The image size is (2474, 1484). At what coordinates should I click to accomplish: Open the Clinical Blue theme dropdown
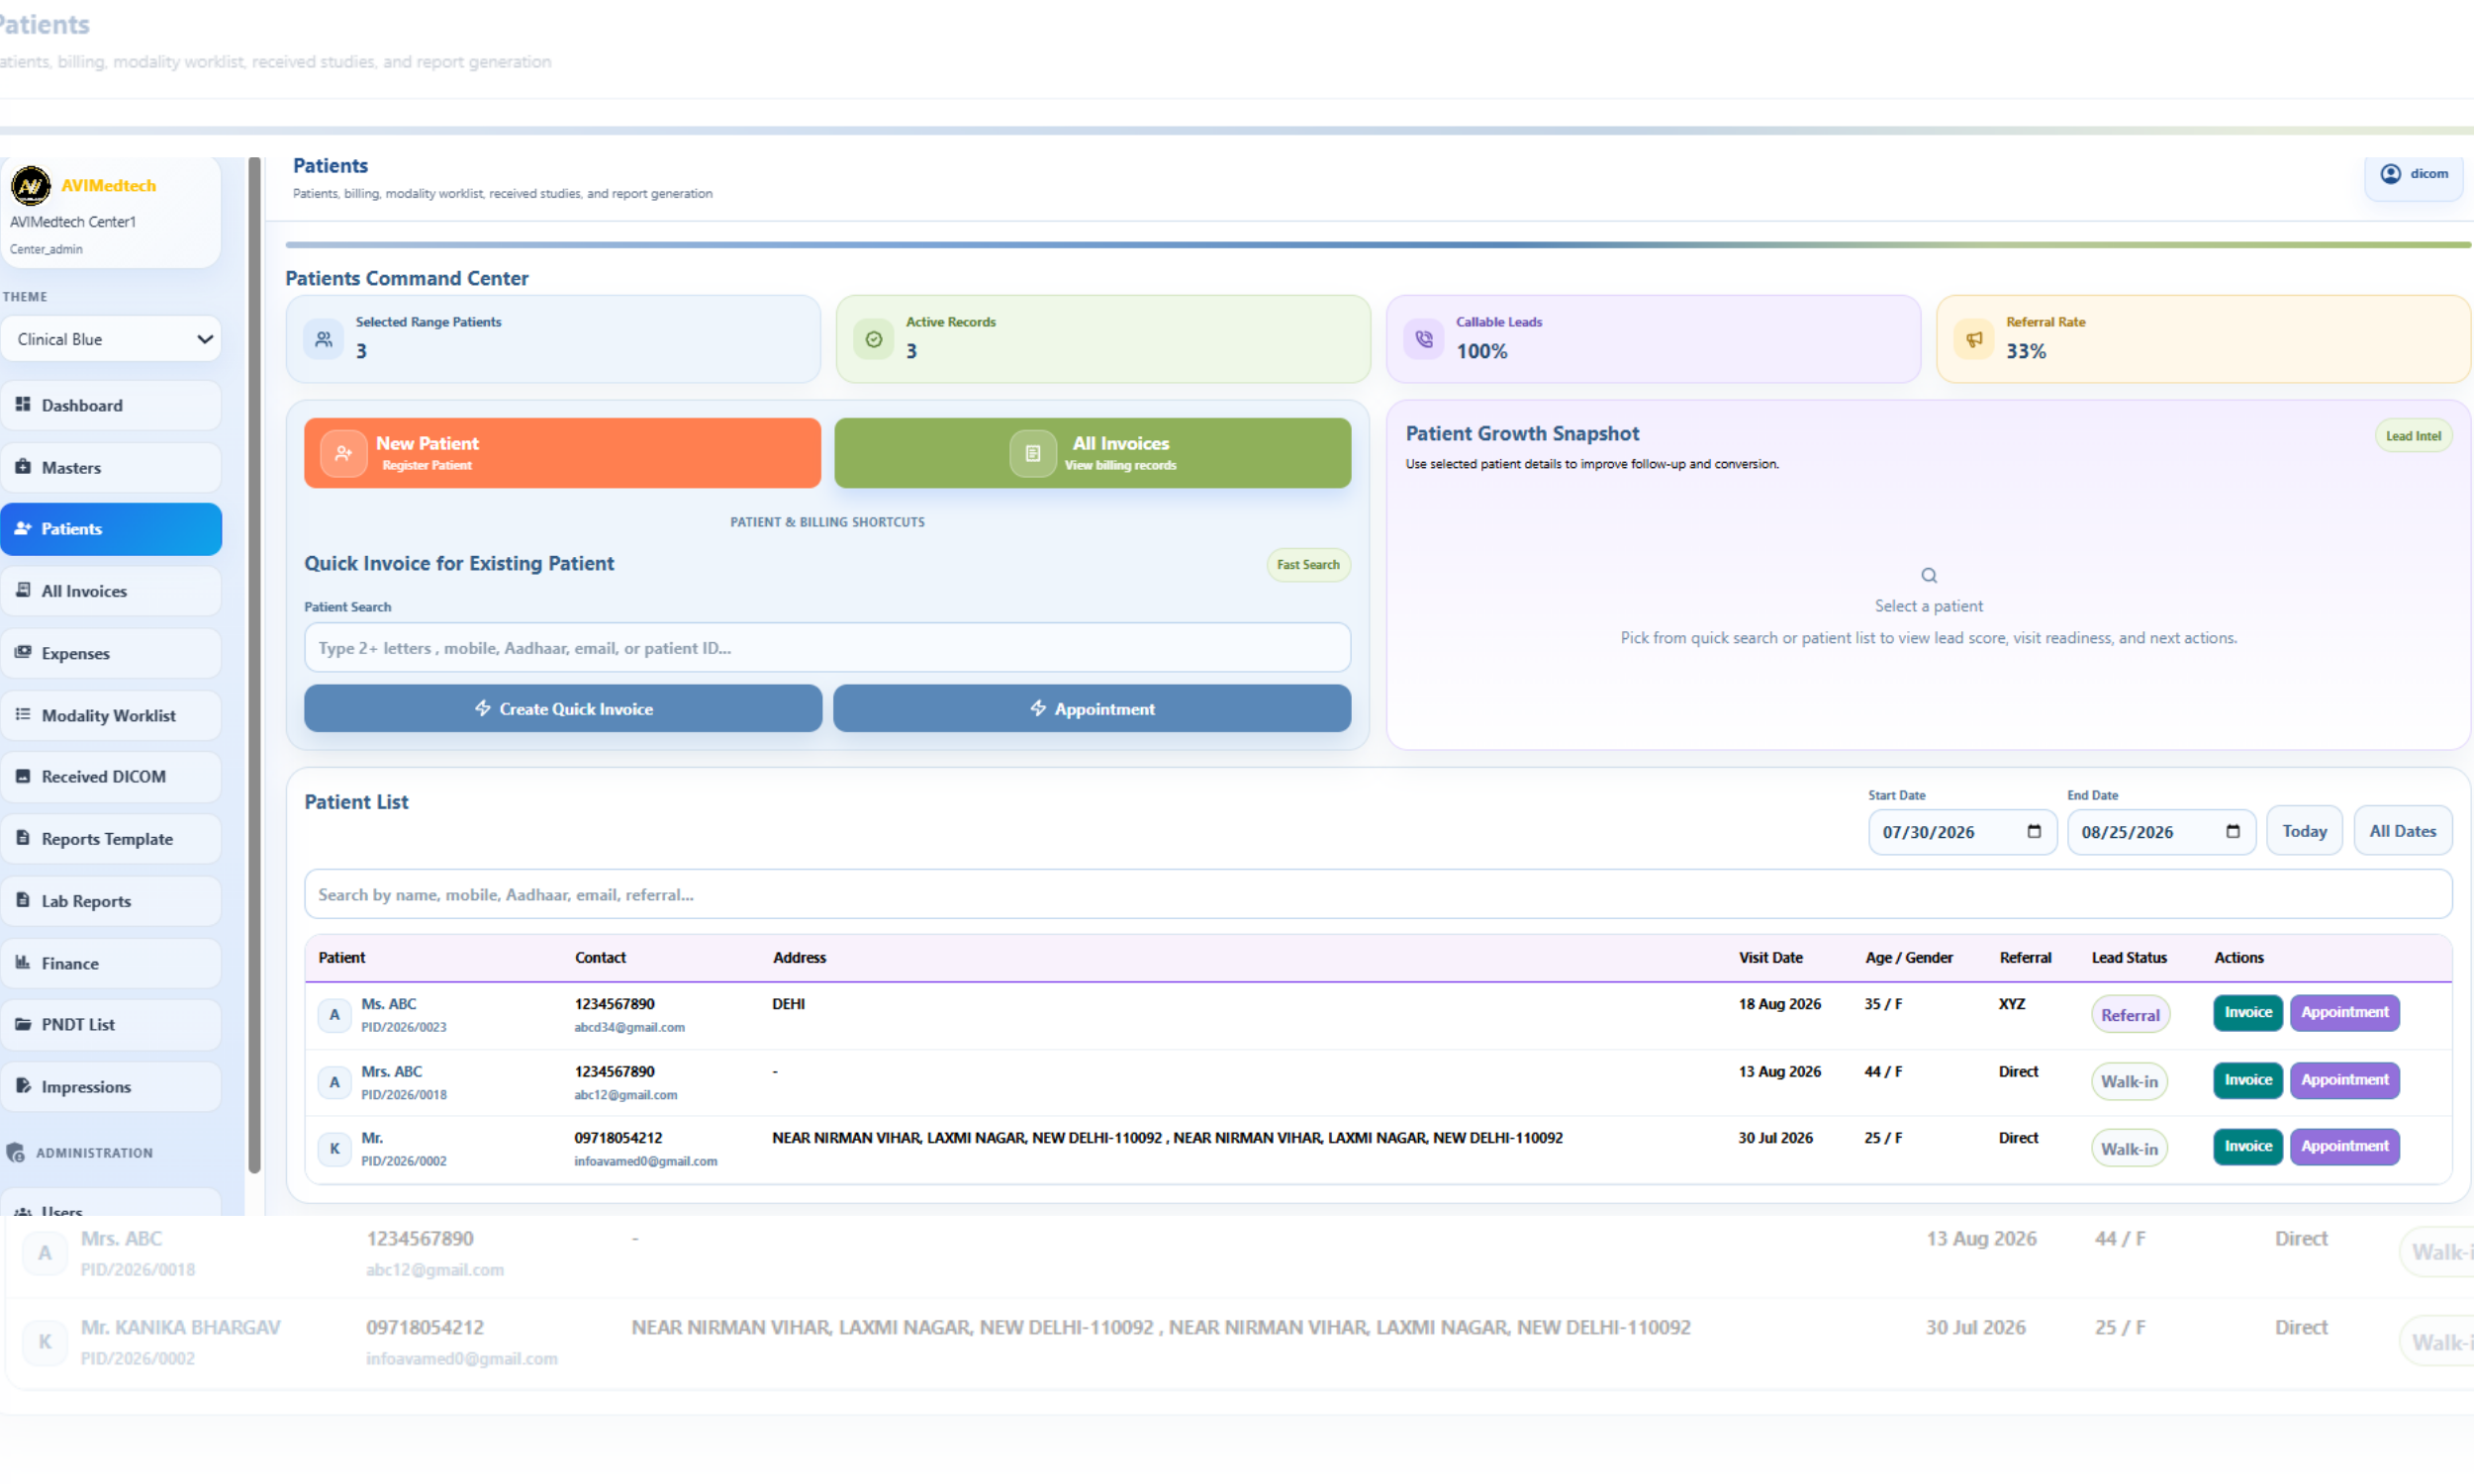(112, 339)
